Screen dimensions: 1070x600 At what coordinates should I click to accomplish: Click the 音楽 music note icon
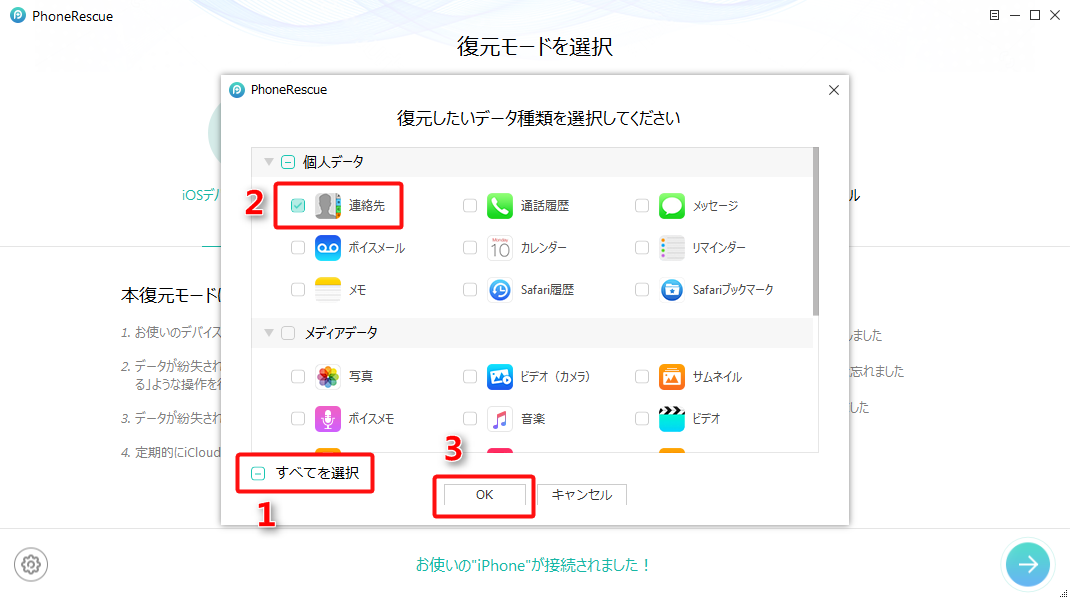(x=500, y=418)
